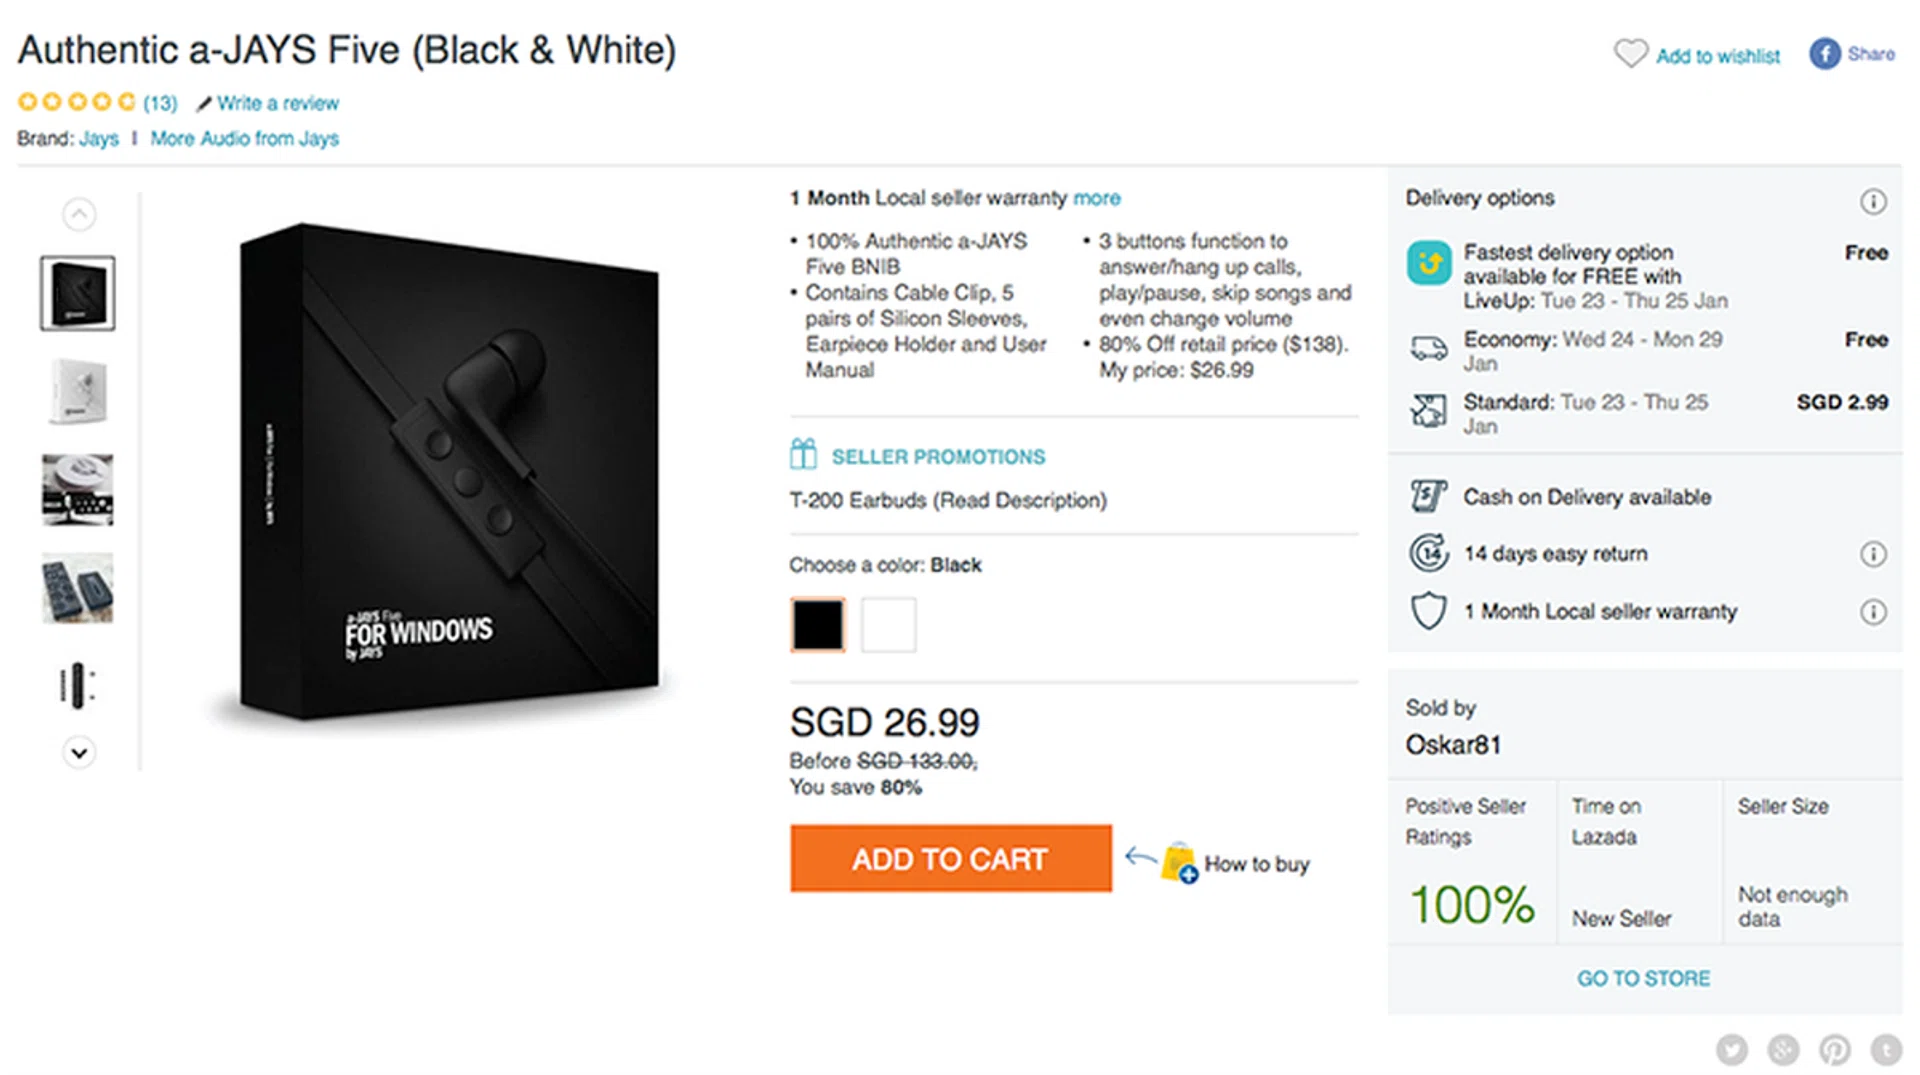Click the Facebook share icon
The width and height of the screenshot is (1920, 1075).
[1824, 54]
